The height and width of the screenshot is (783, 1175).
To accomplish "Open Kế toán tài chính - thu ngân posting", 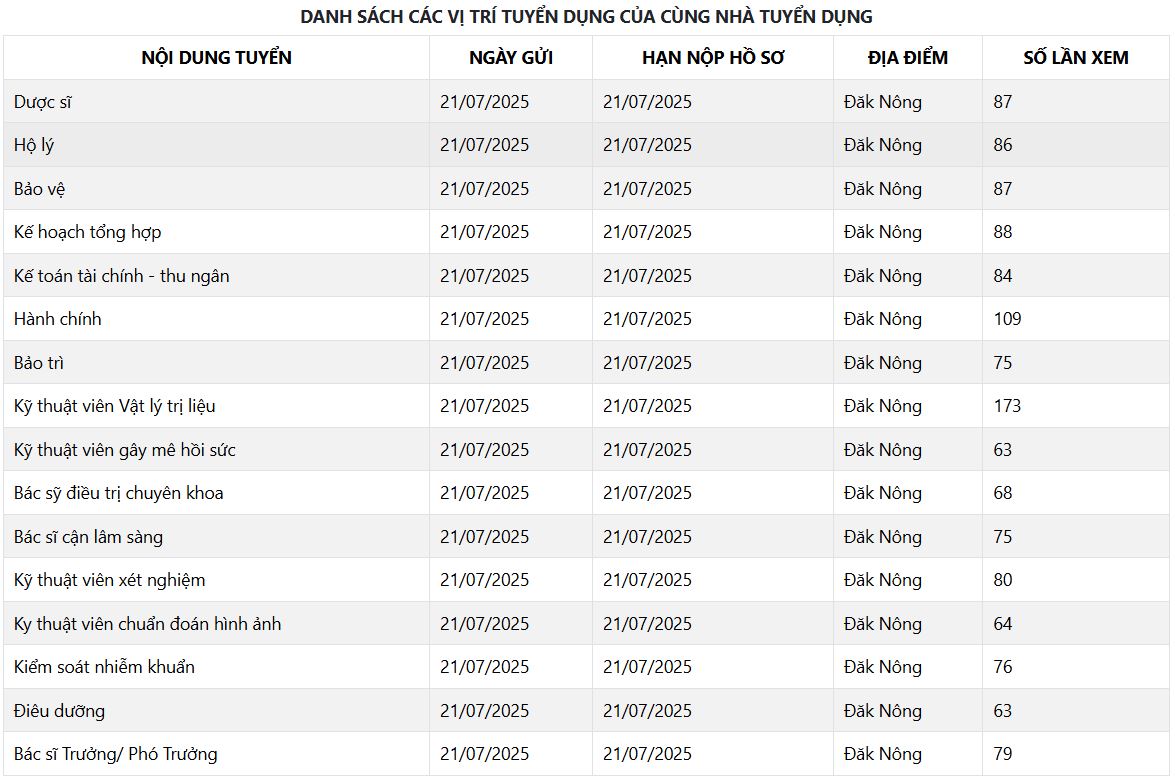I will point(121,276).
